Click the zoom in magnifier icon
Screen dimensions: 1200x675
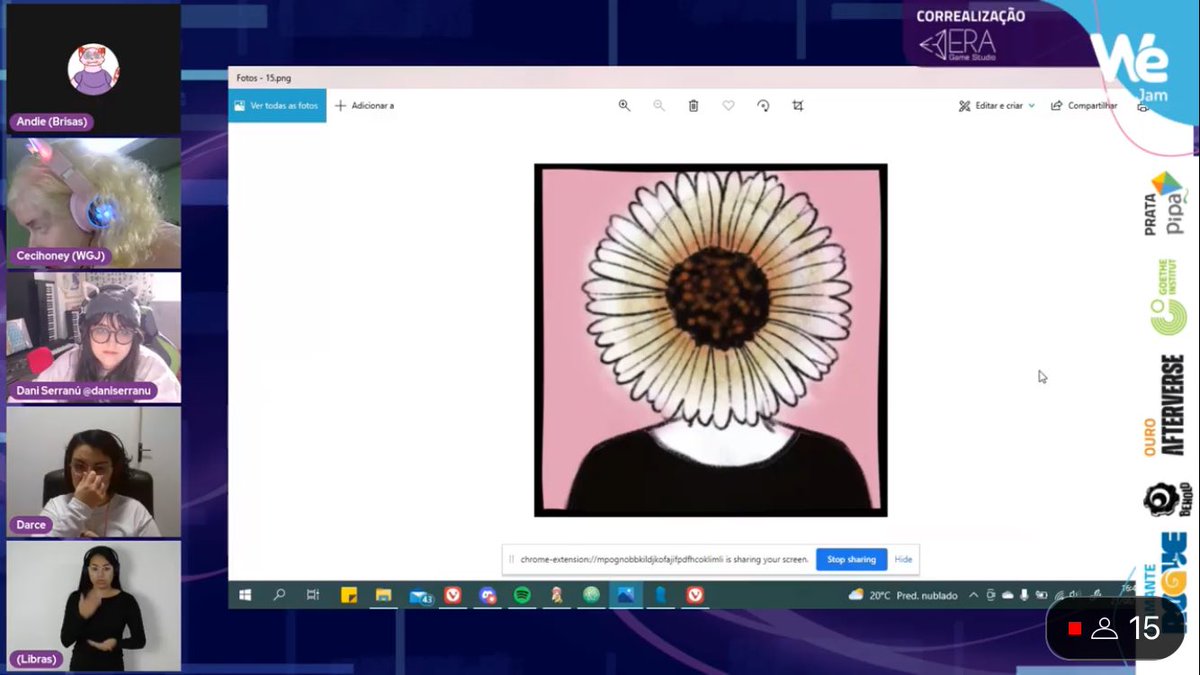click(x=624, y=105)
